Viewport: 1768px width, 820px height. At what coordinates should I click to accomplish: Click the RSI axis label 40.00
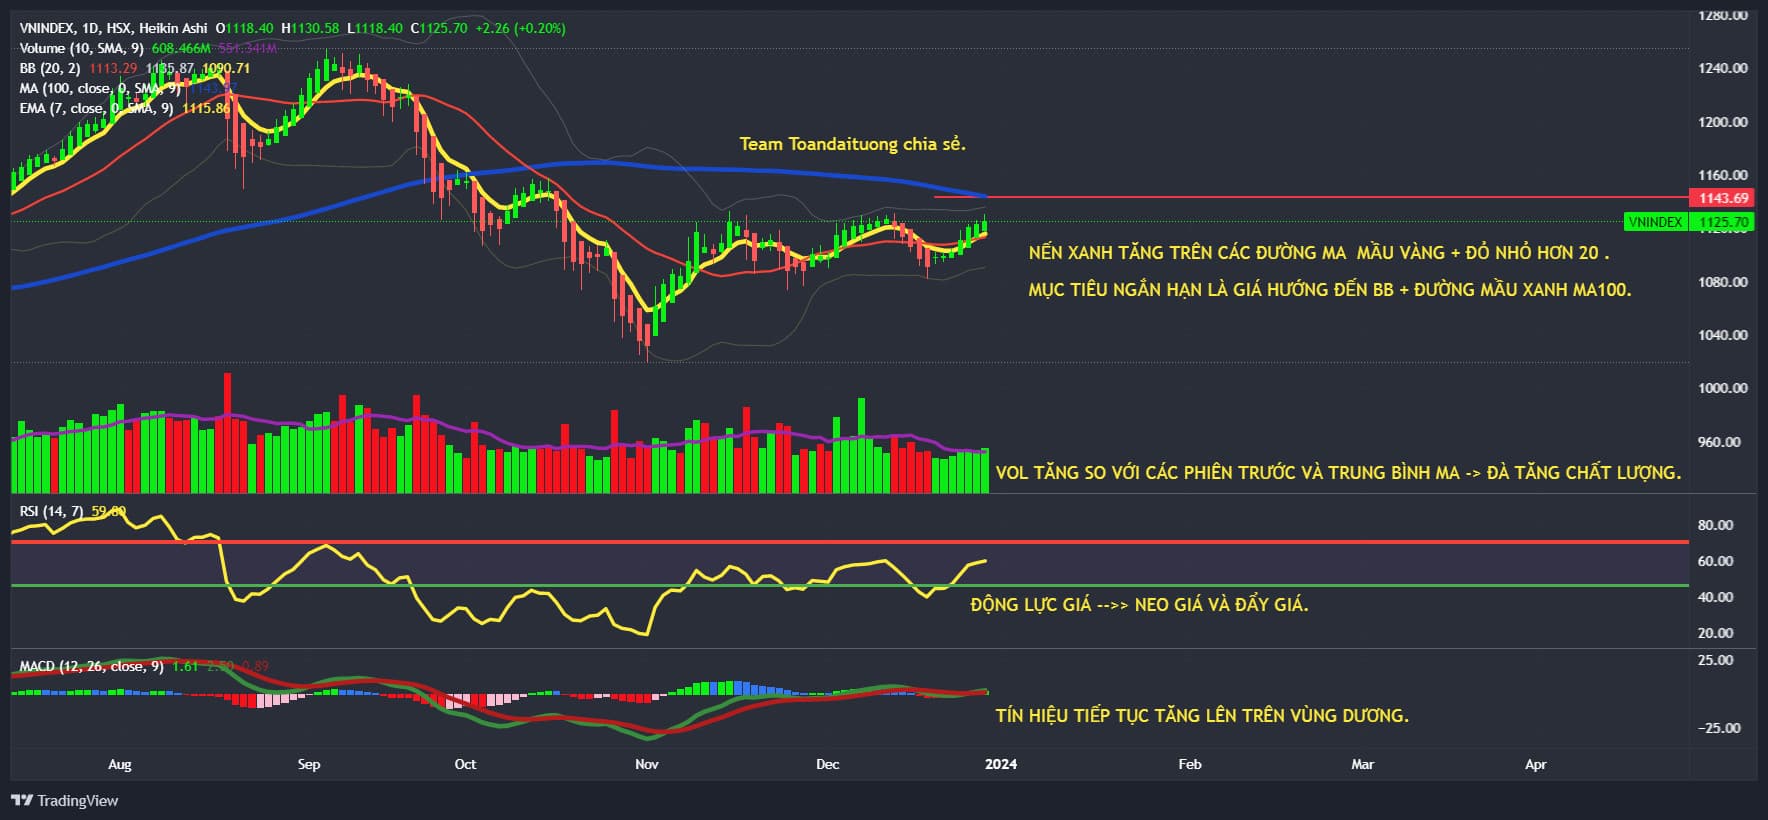point(1716,597)
